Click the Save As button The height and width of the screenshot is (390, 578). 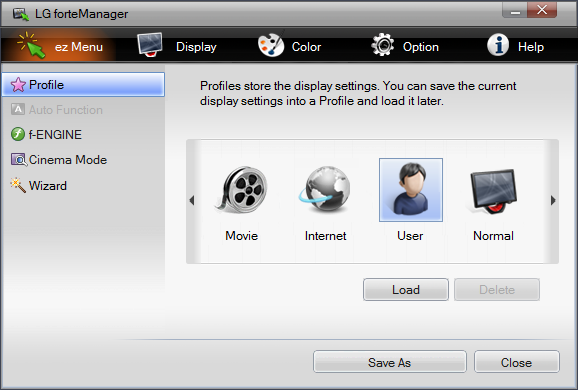click(x=390, y=362)
